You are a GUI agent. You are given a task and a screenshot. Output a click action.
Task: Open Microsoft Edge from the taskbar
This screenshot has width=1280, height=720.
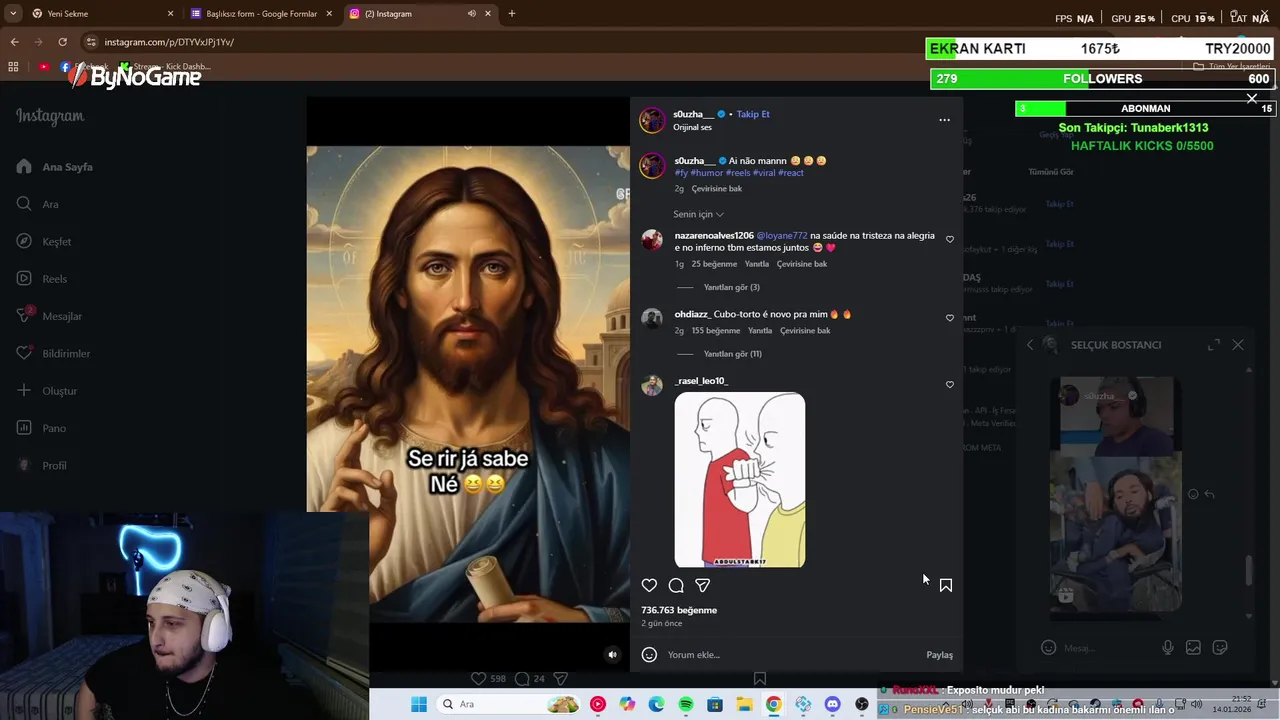point(656,705)
